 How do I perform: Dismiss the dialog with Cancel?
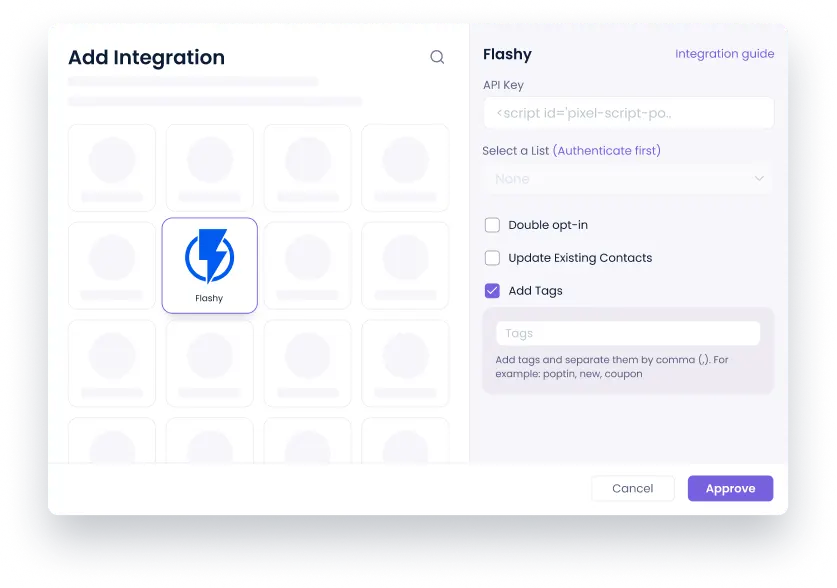click(x=633, y=488)
